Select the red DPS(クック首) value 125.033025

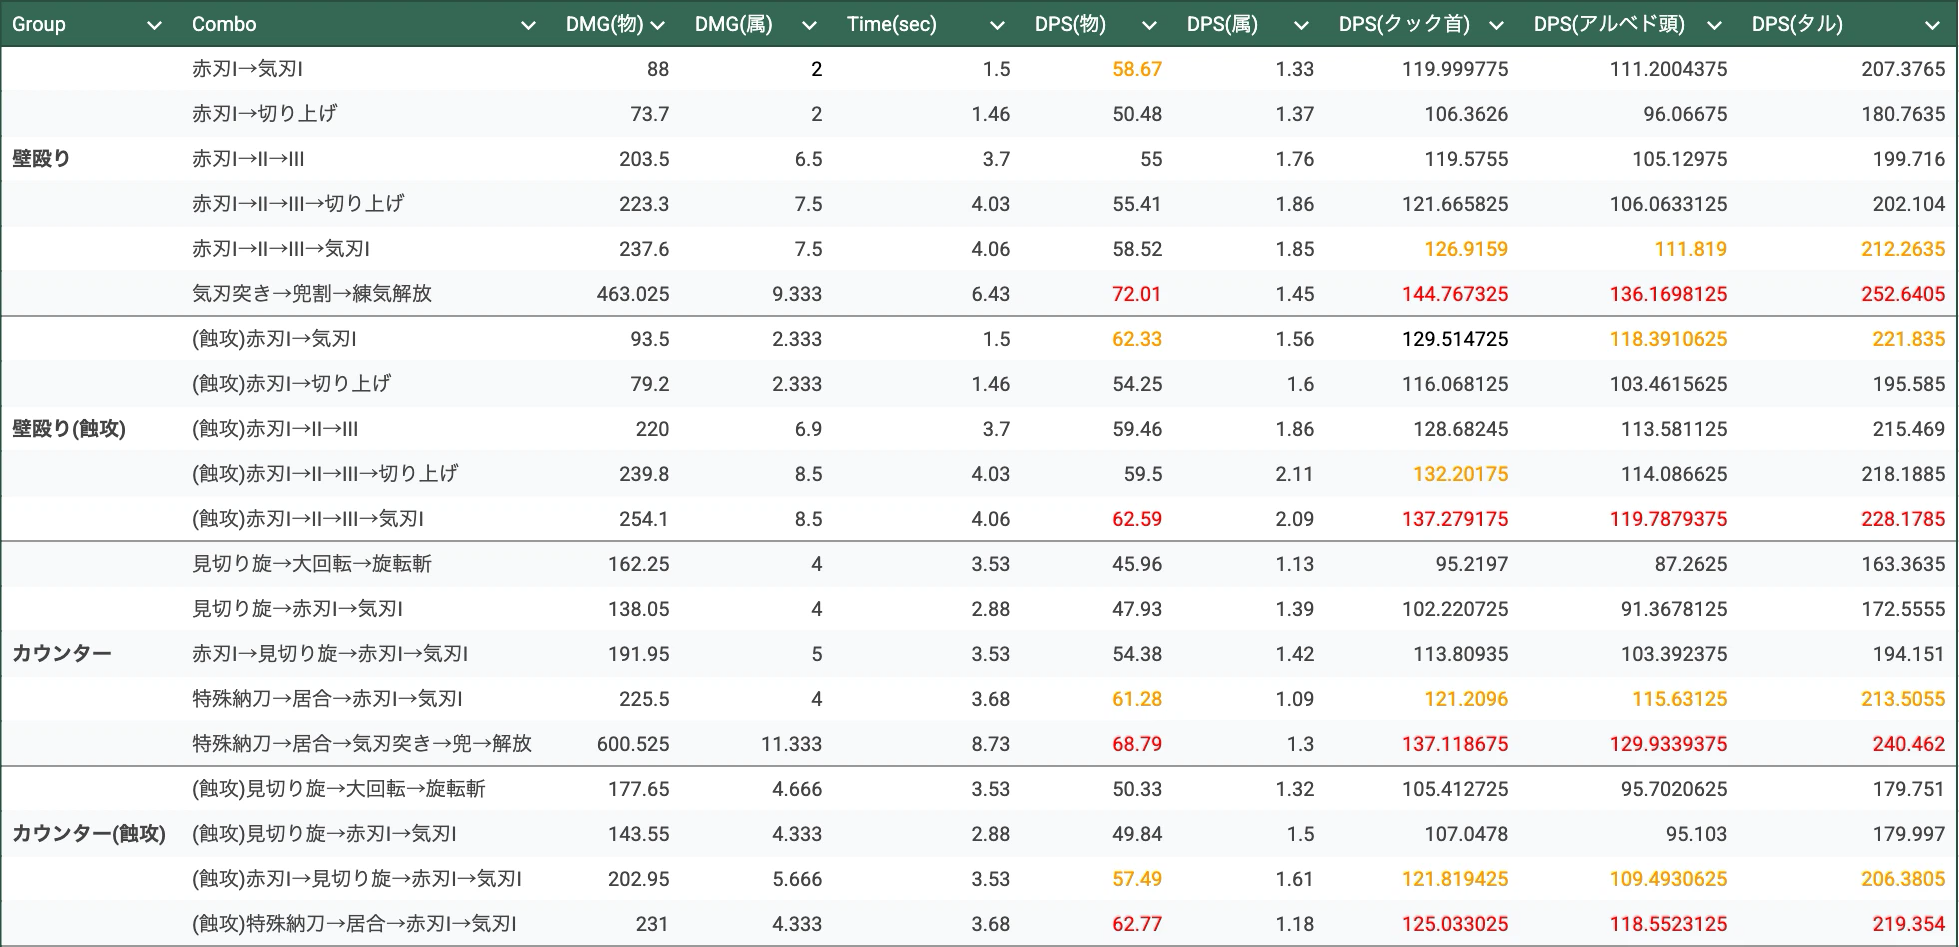[1455, 924]
